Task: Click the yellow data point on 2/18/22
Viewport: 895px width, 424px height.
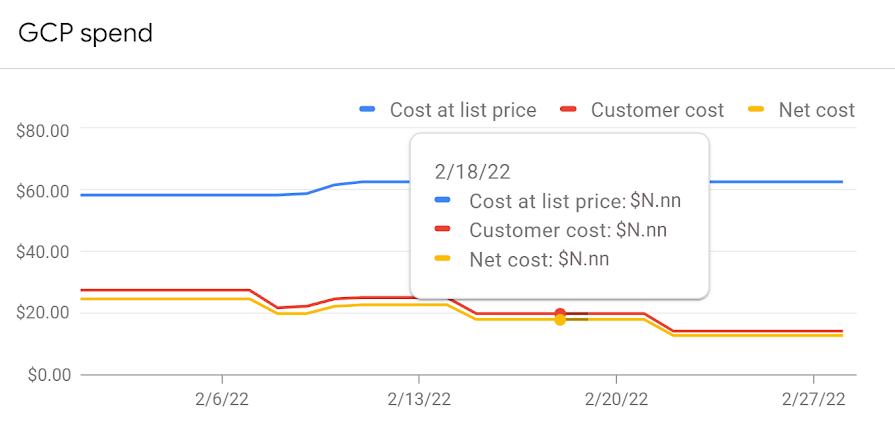Action: (560, 320)
